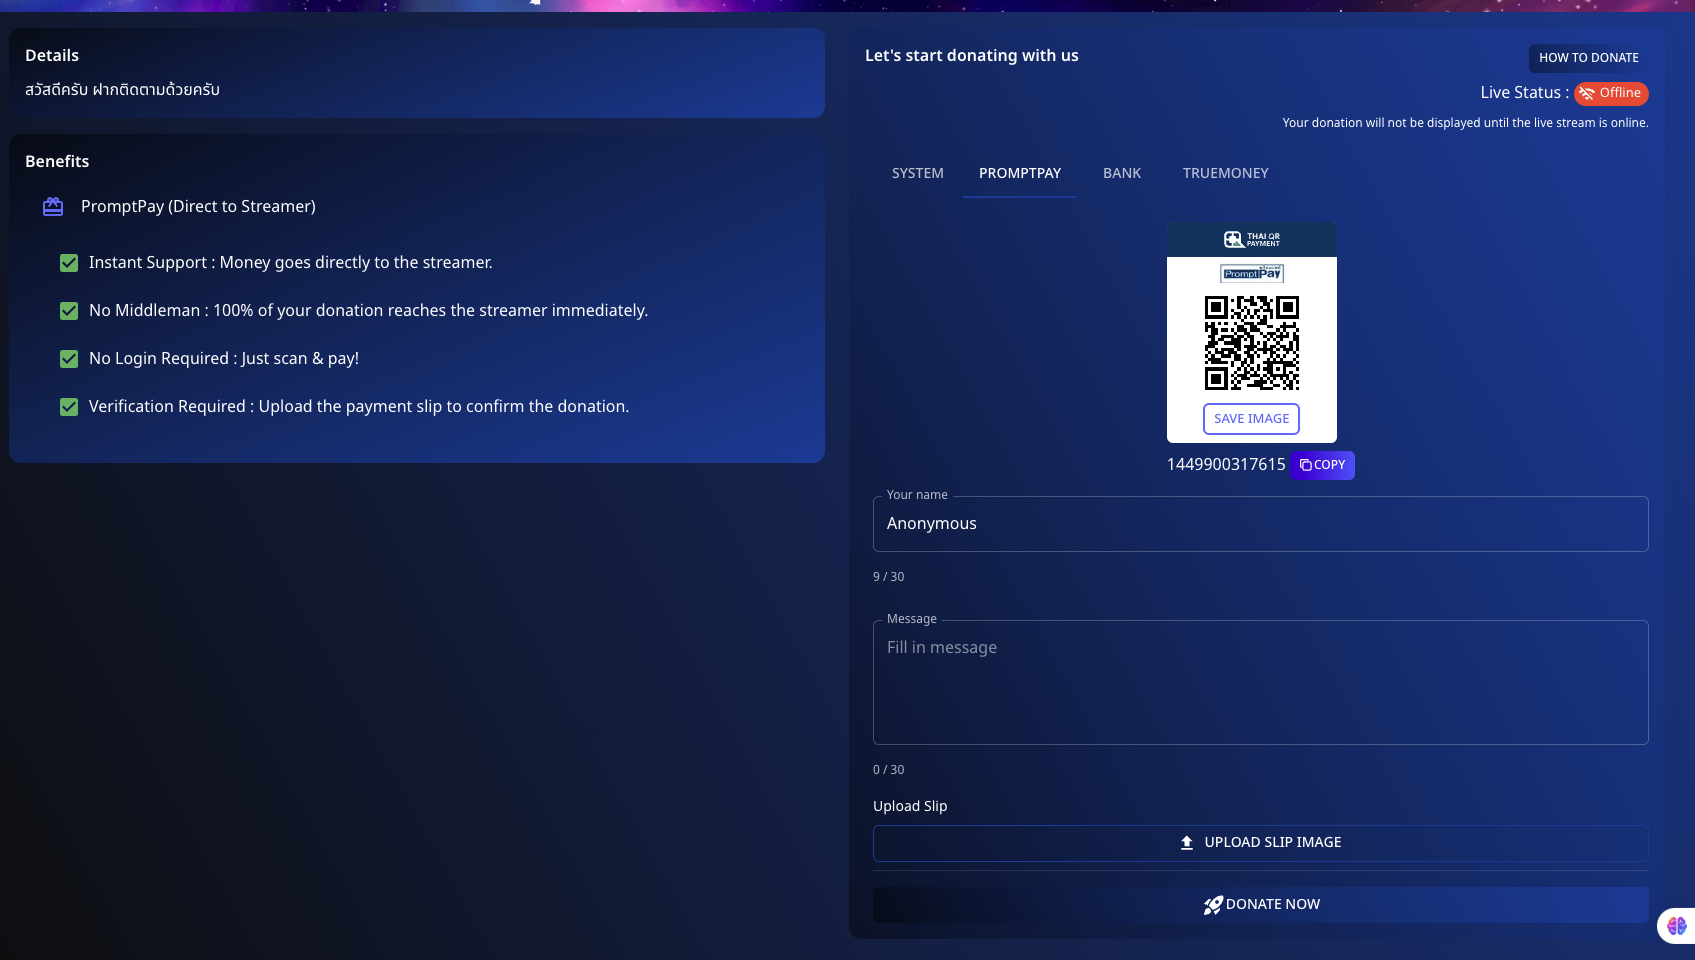Click the gift box icon beside PromptPay benefits
Viewport: 1695px width, 960px height.
tap(53, 206)
